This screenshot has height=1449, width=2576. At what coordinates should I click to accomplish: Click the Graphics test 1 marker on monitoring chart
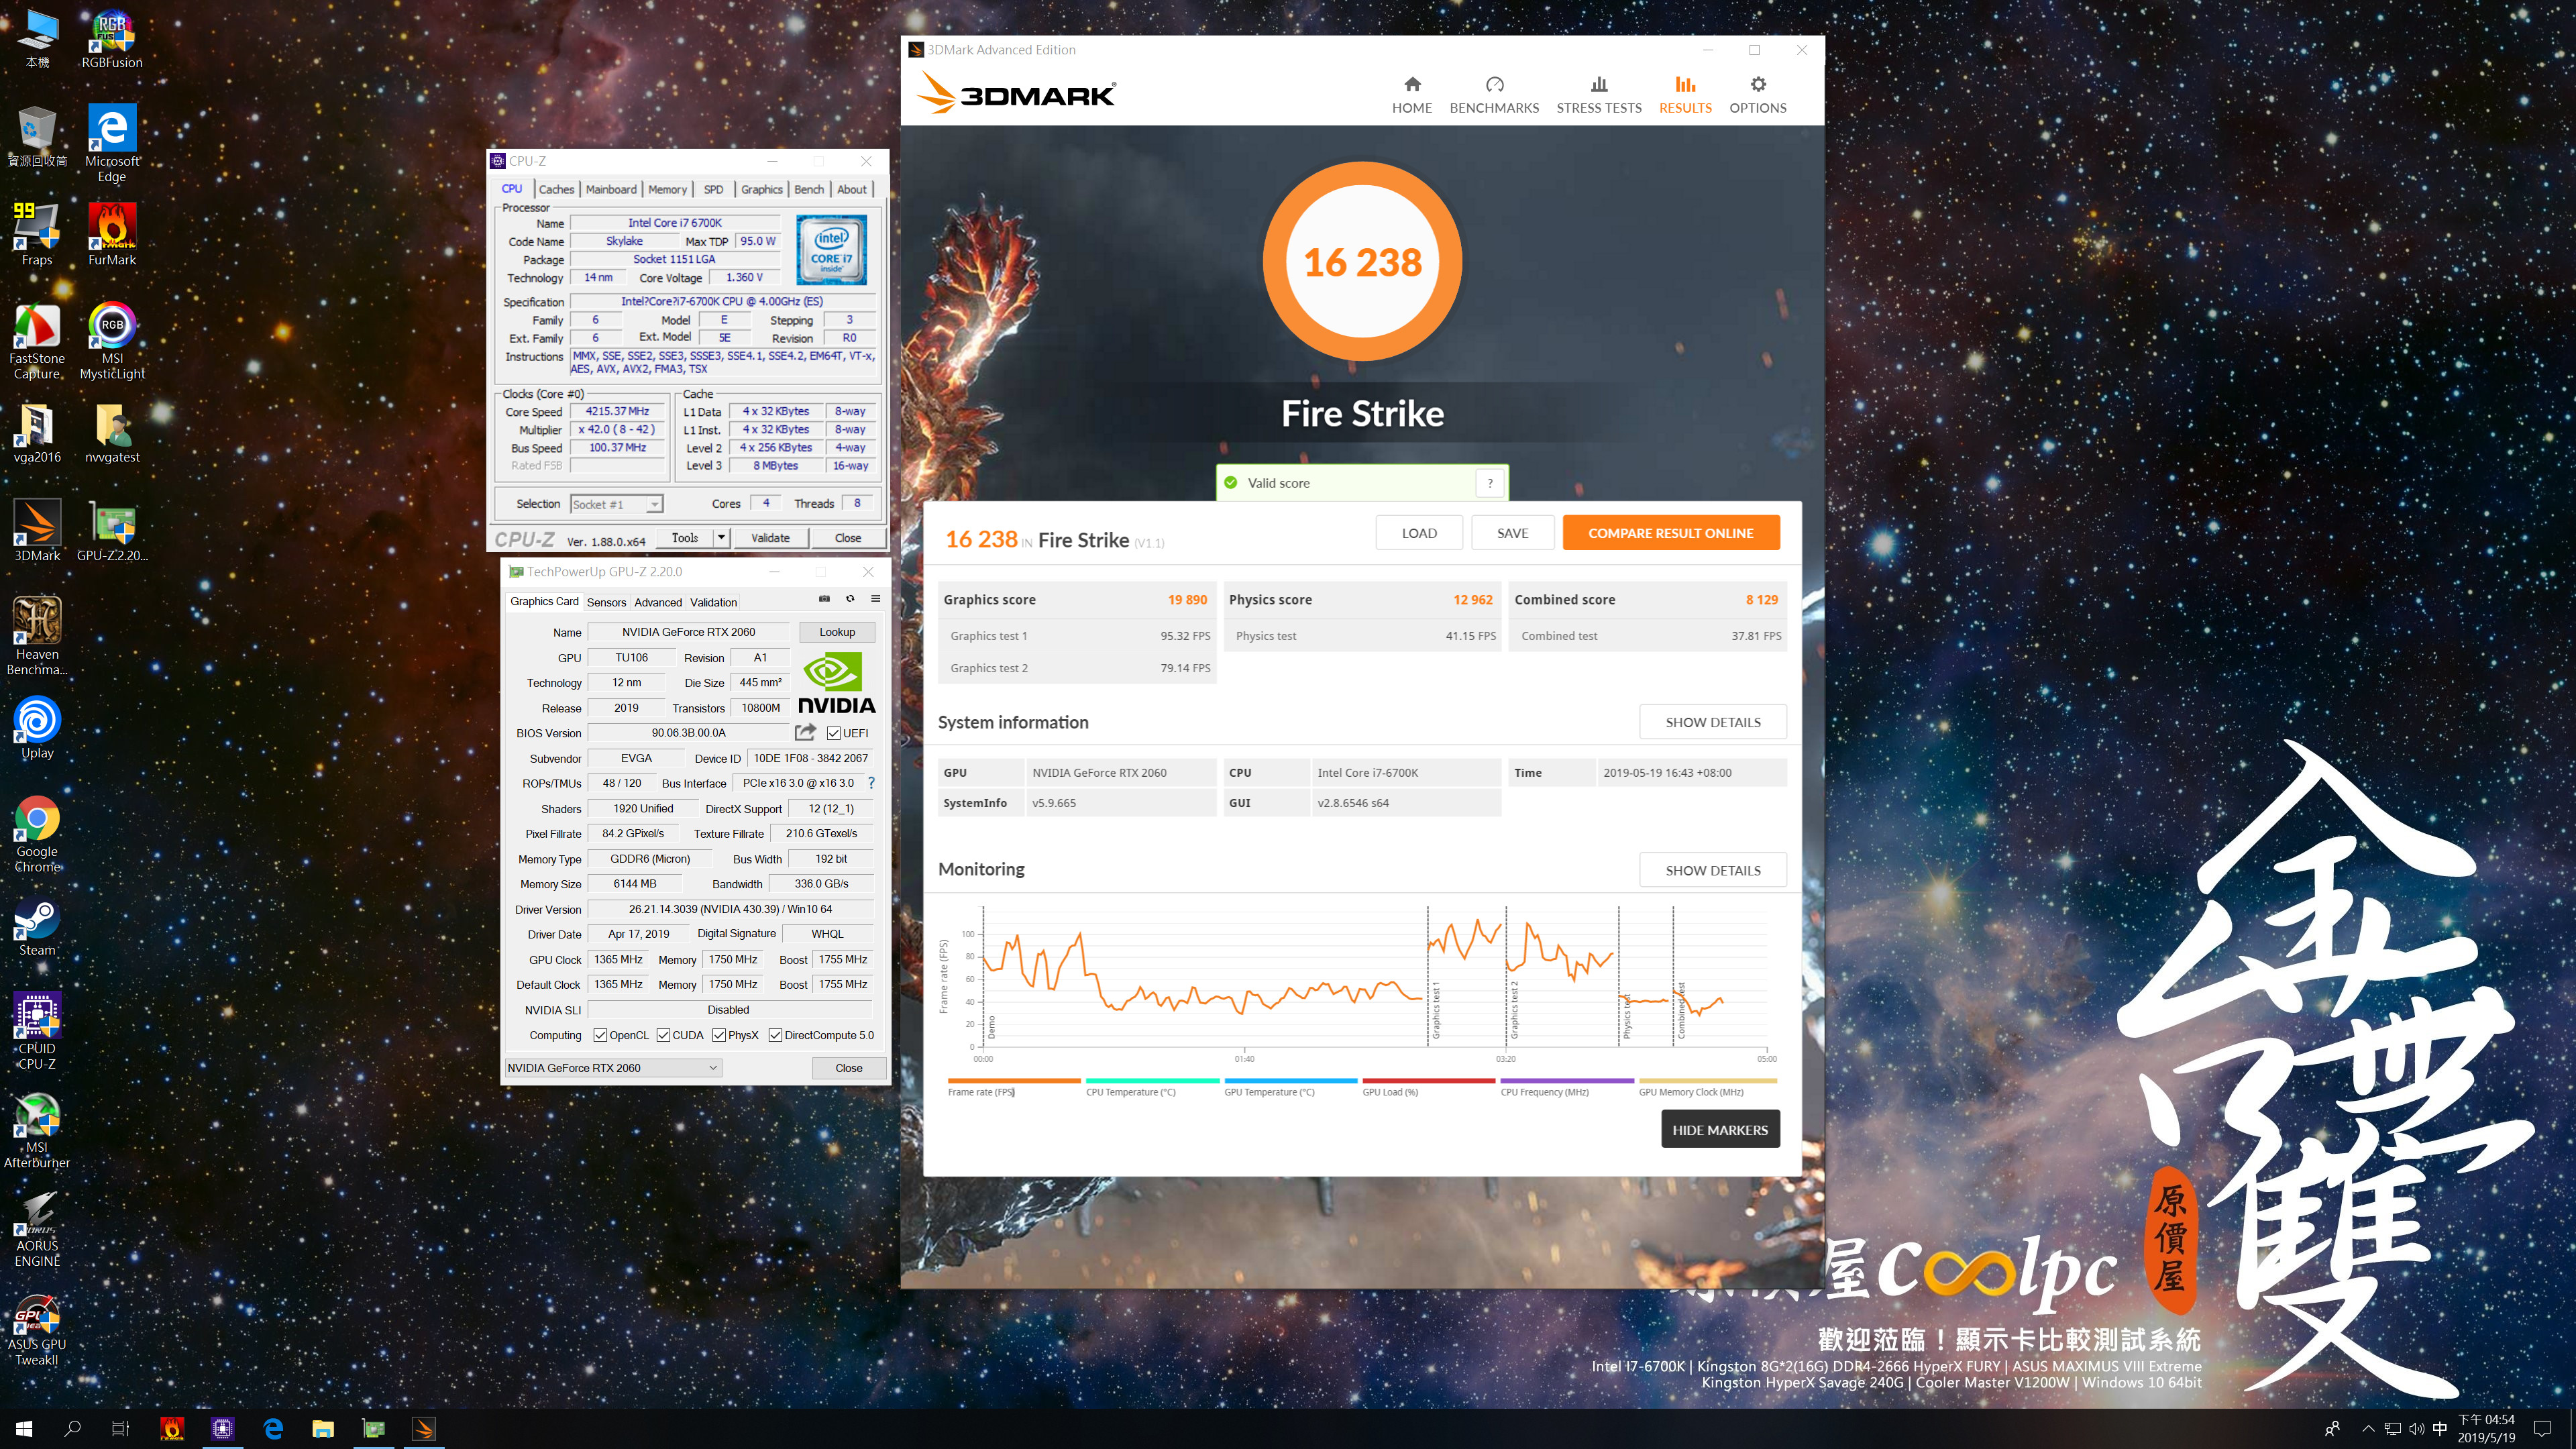point(1436,1009)
